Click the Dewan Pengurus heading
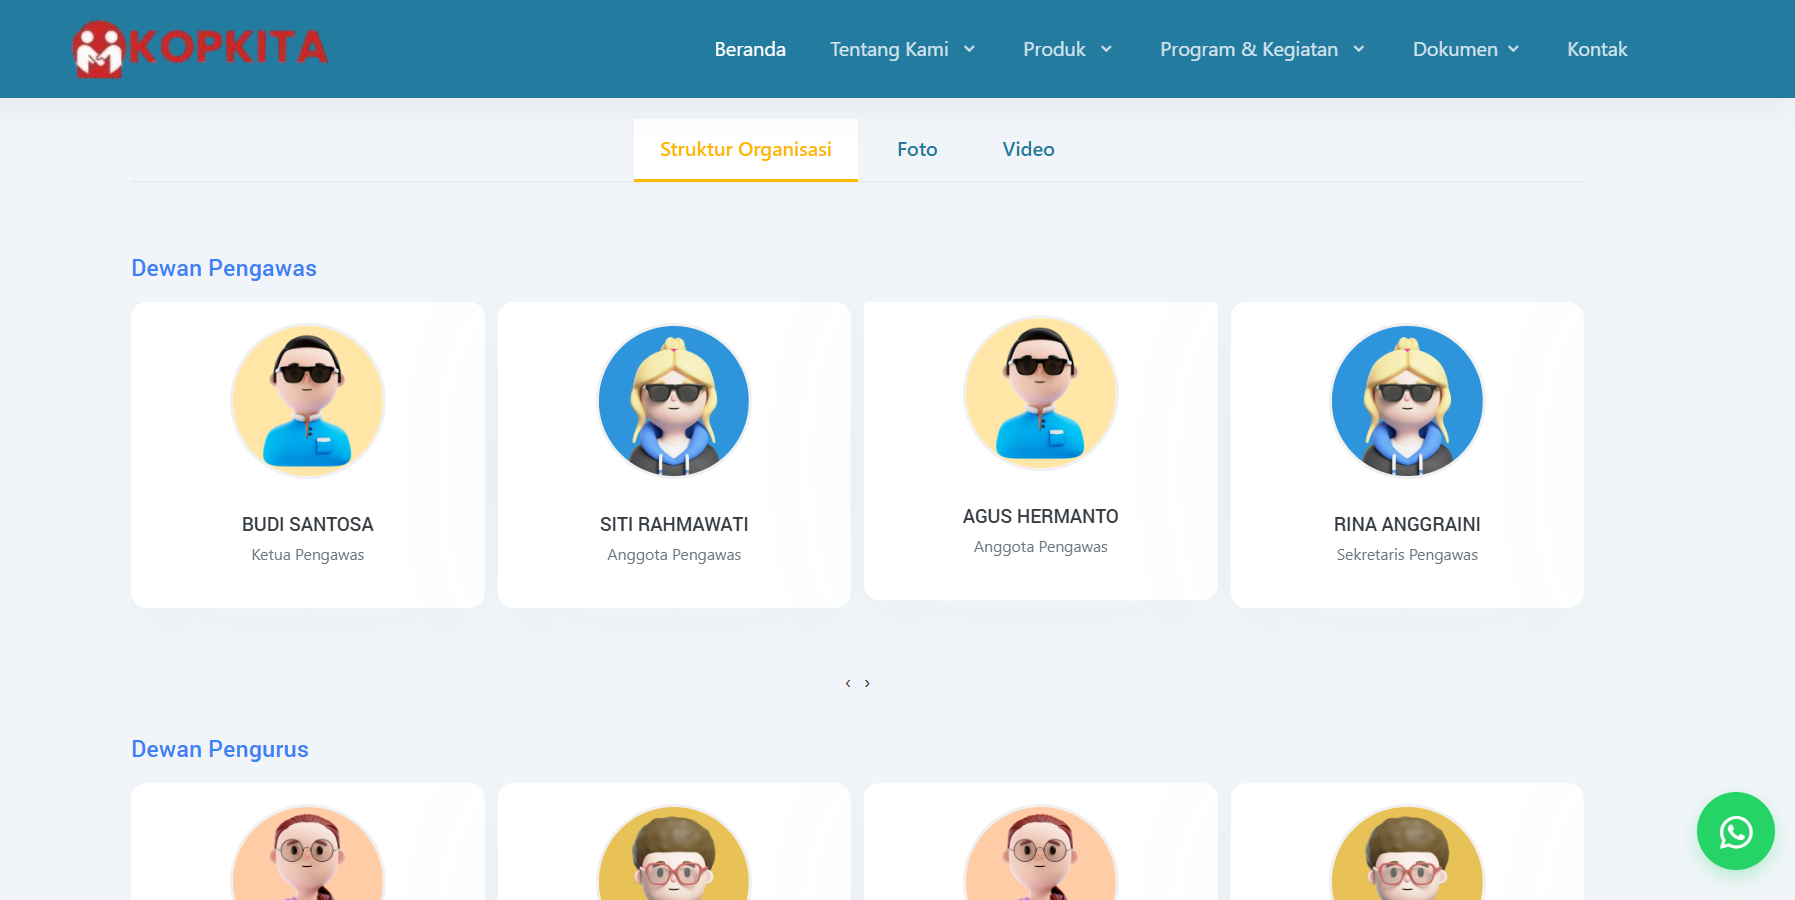 pos(220,749)
